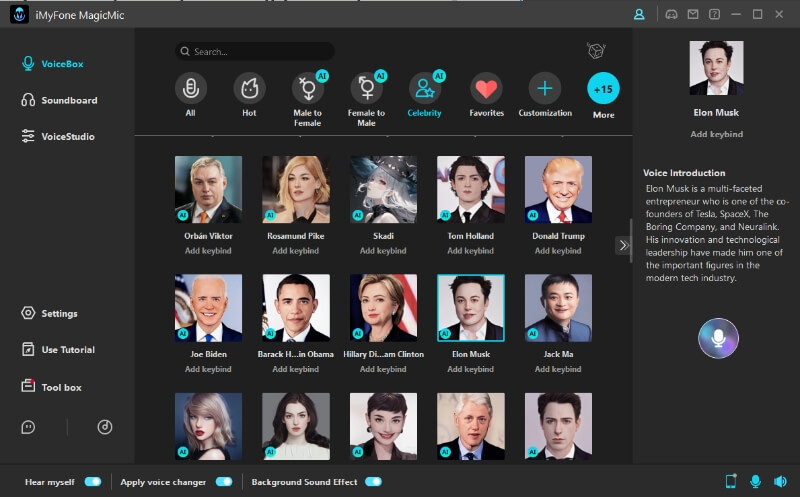Select the Barack Obama voice

296,308
